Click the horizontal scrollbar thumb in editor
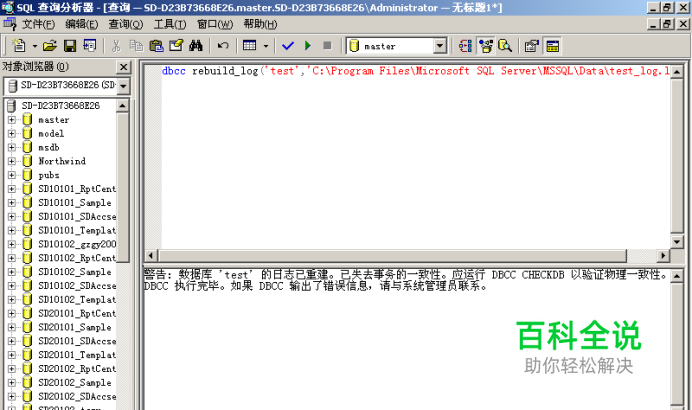Viewport: 692px width, 410px height. pos(392,256)
